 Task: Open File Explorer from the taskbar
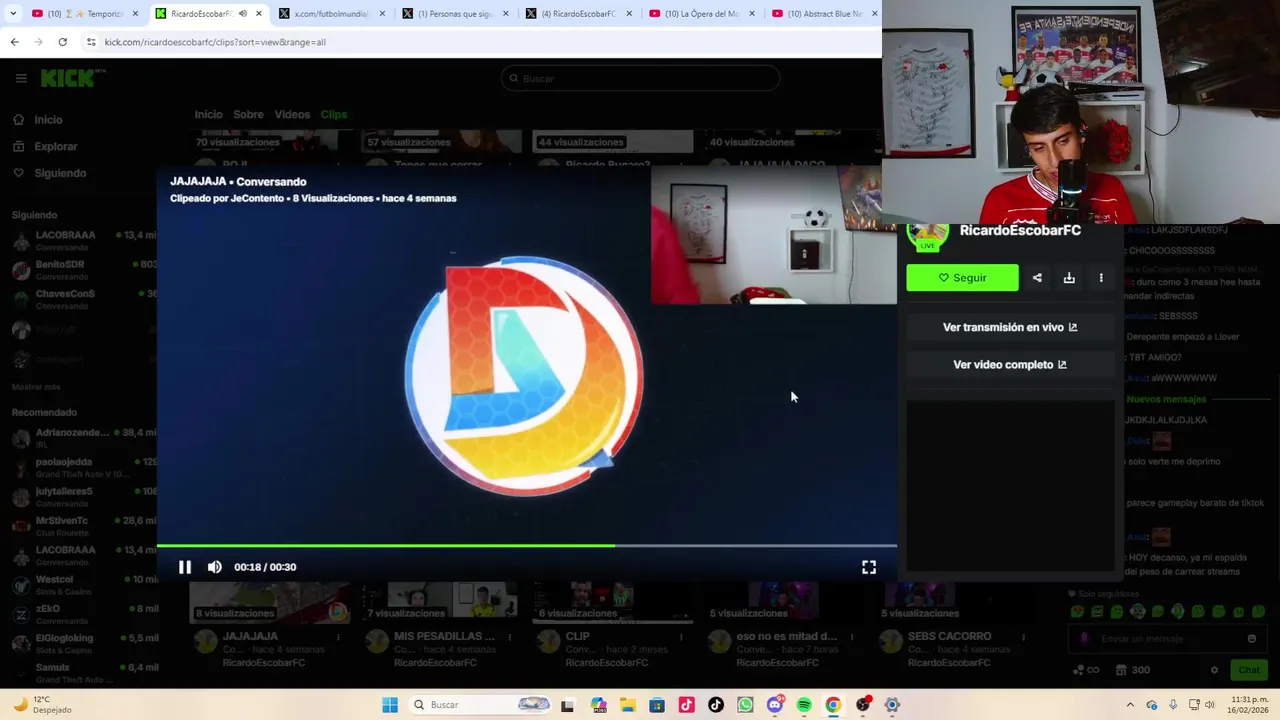627,705
